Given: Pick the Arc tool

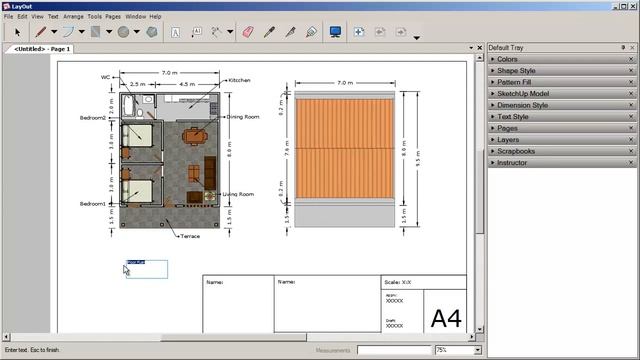Looking at the screenshot, I should (x=68, y=32).
